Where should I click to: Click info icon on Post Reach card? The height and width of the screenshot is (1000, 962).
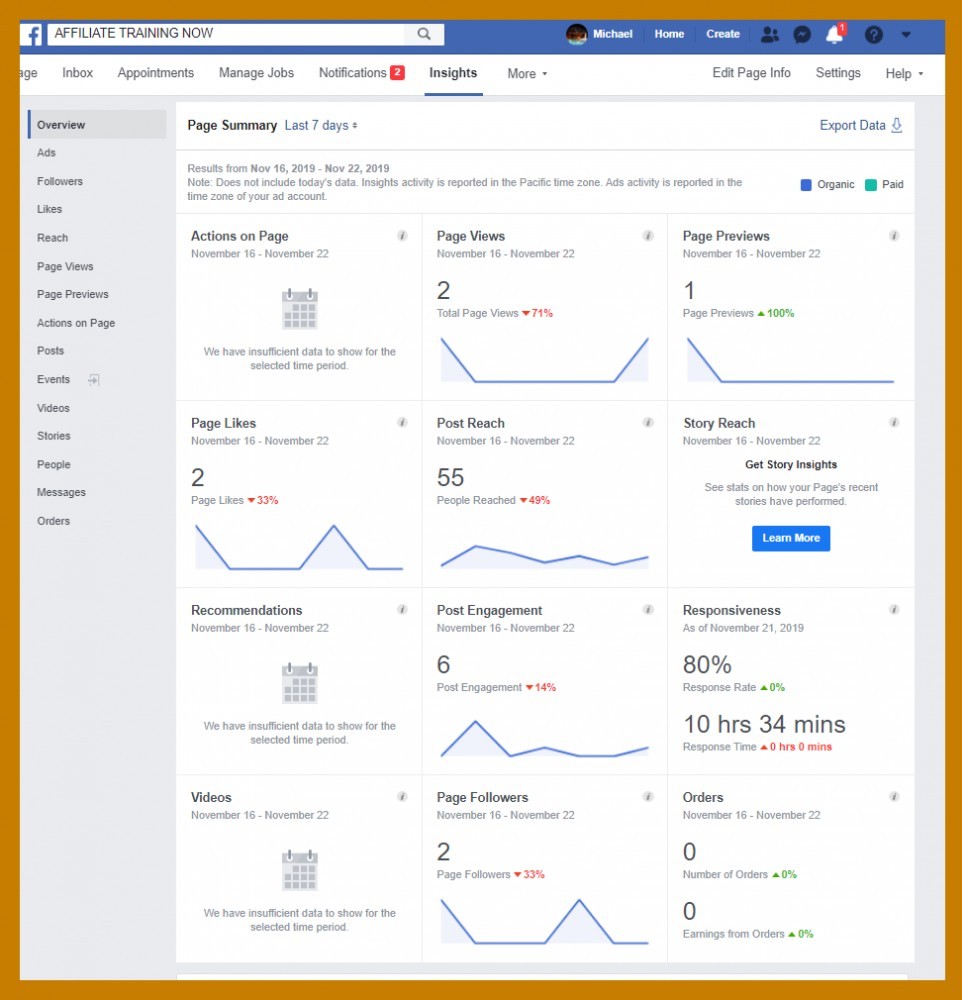pos(648,422)
